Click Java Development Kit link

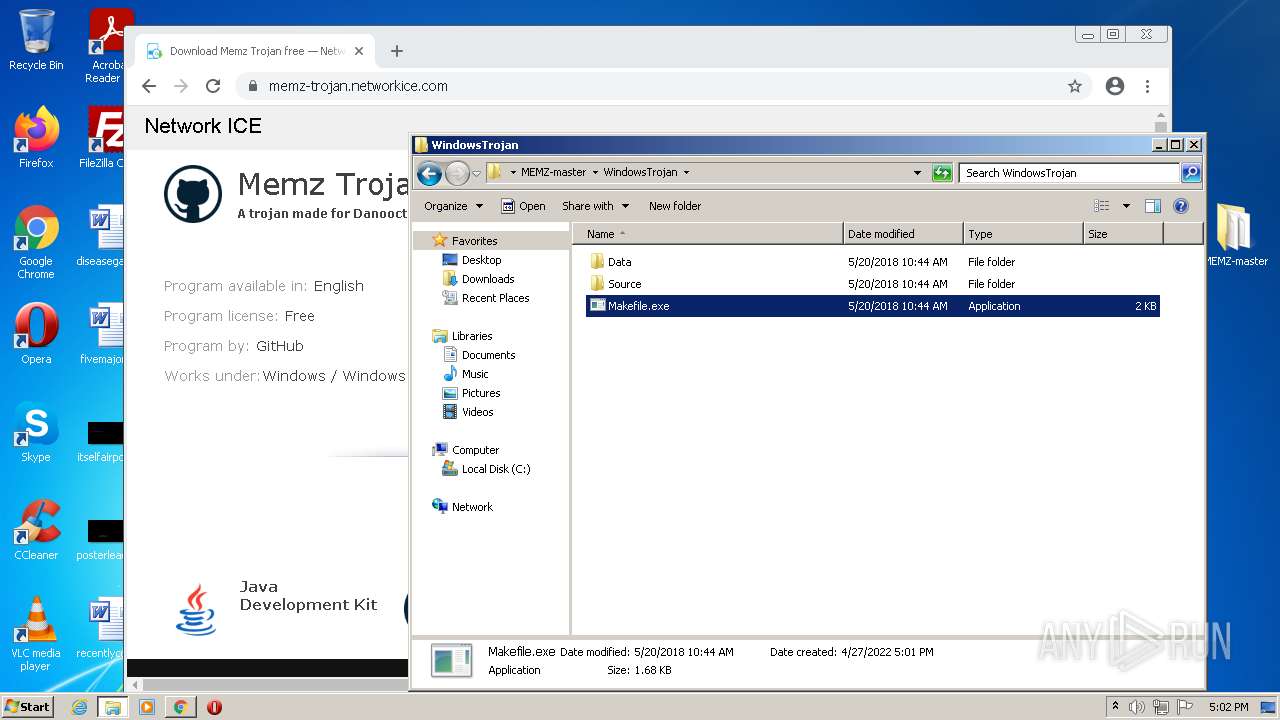(x=308, y=595)
